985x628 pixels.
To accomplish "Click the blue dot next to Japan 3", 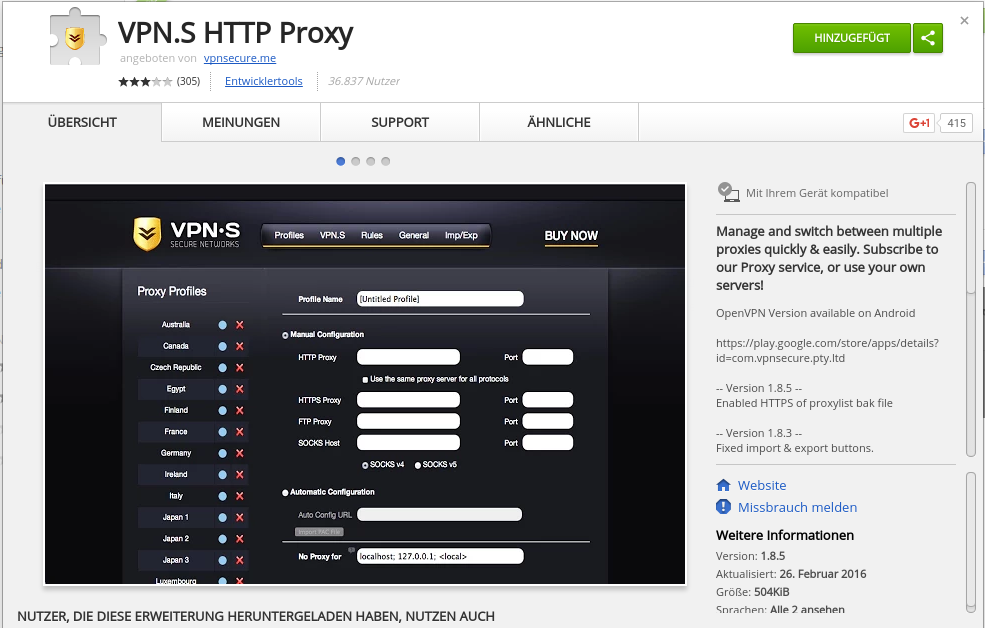I will (222, 560).
